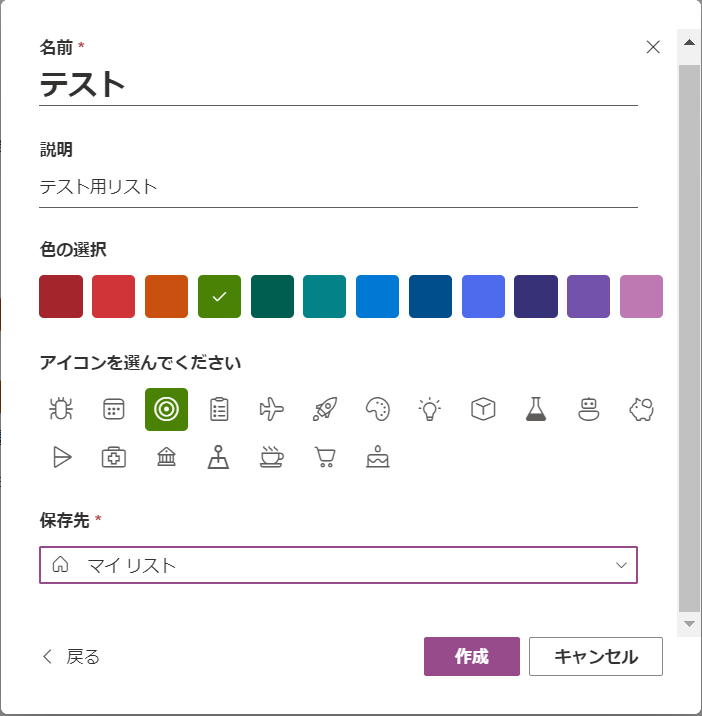
Task: Select the cube icon
Action: pyautogui.click(x=483, y=409)
